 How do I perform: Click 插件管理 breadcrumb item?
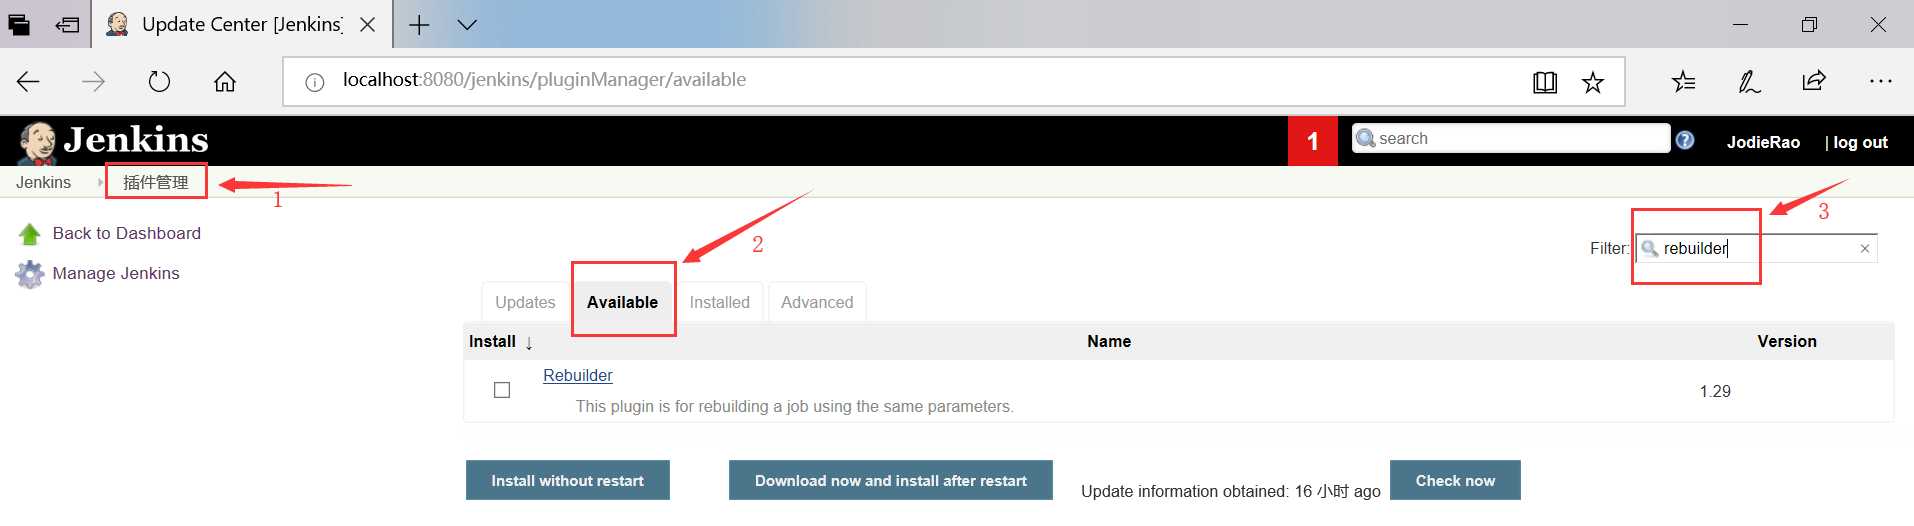(x=156, y=182)
